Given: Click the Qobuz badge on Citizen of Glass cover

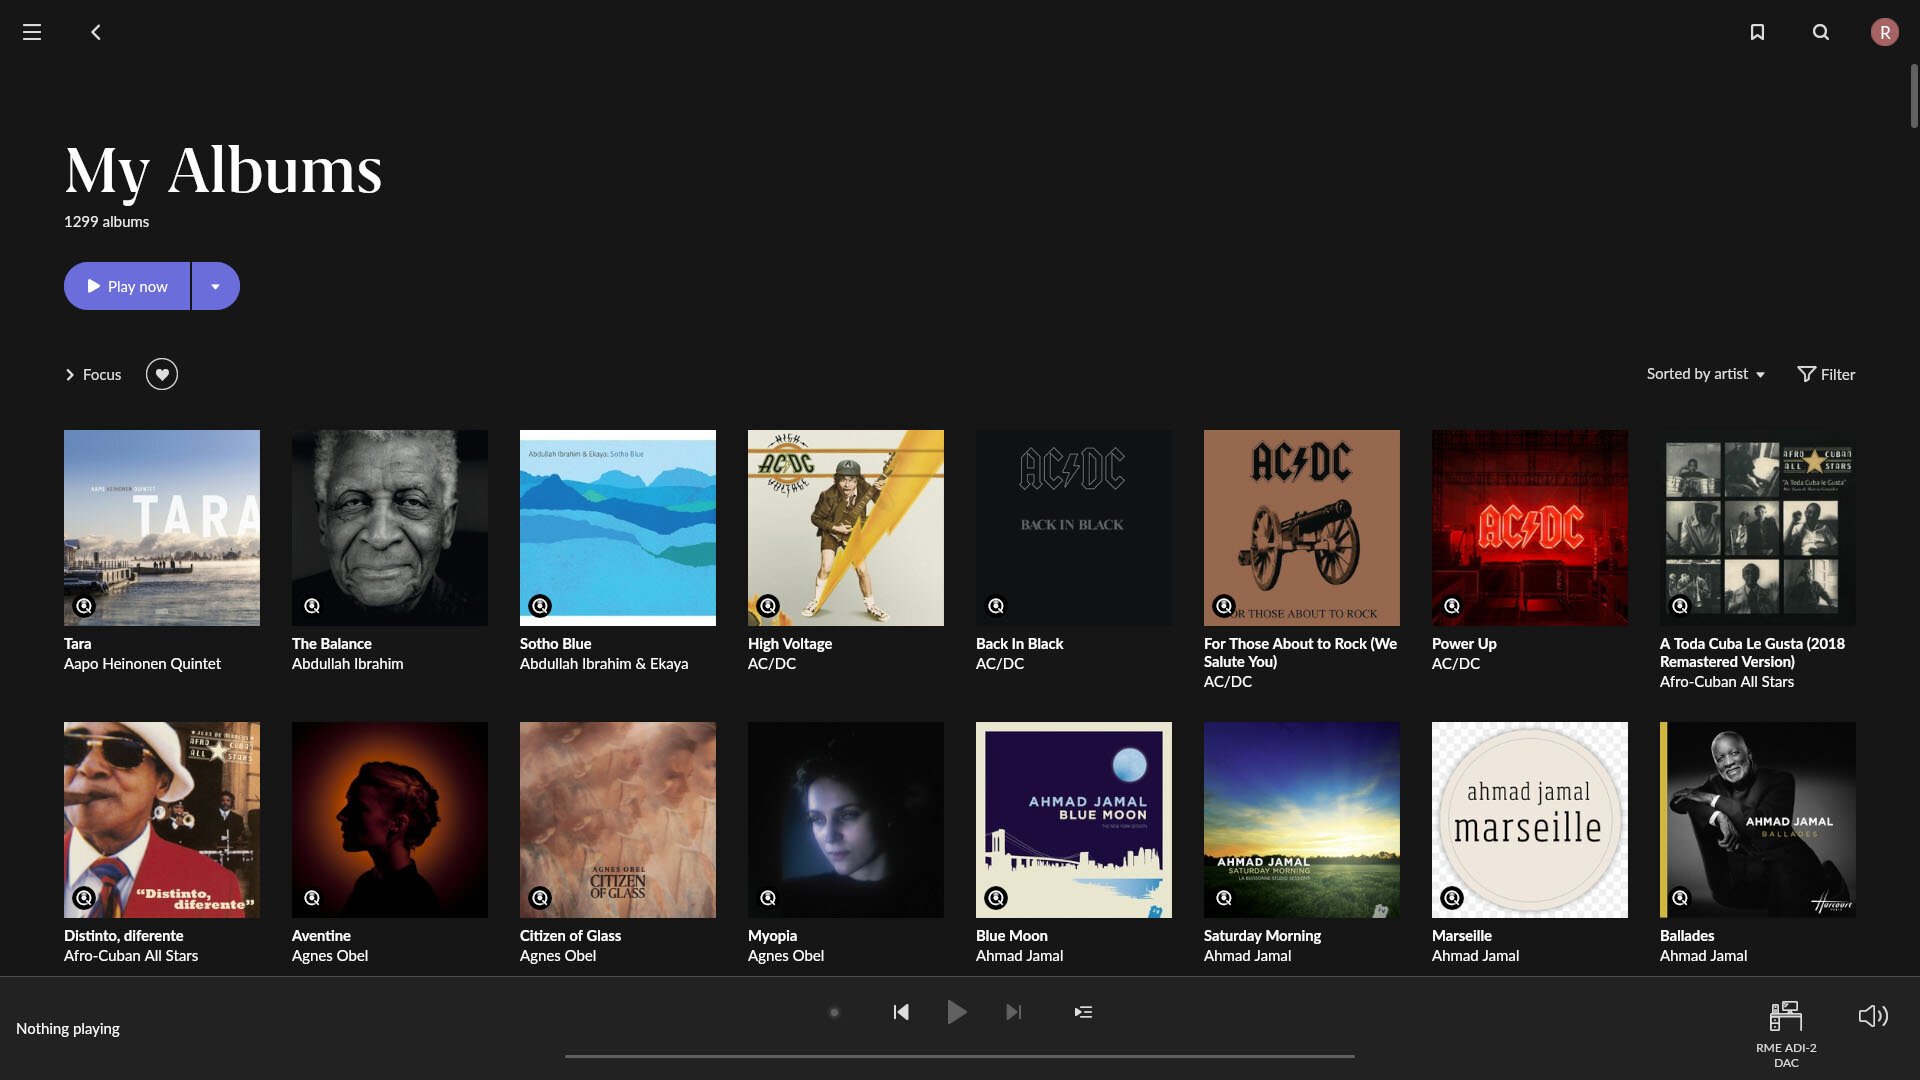Looking at the screenshot, I should point(540,897).
